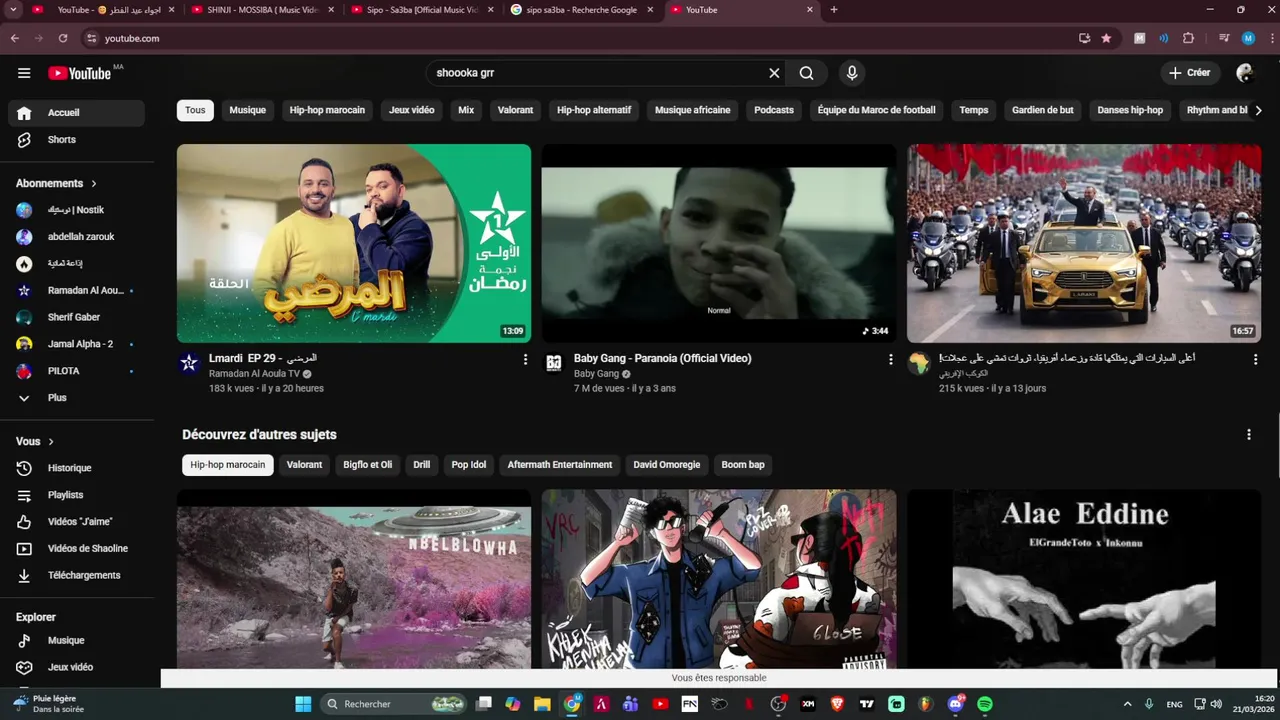Select the Mix filter chip
This screenshot has height=720, width=1280.
466,110
